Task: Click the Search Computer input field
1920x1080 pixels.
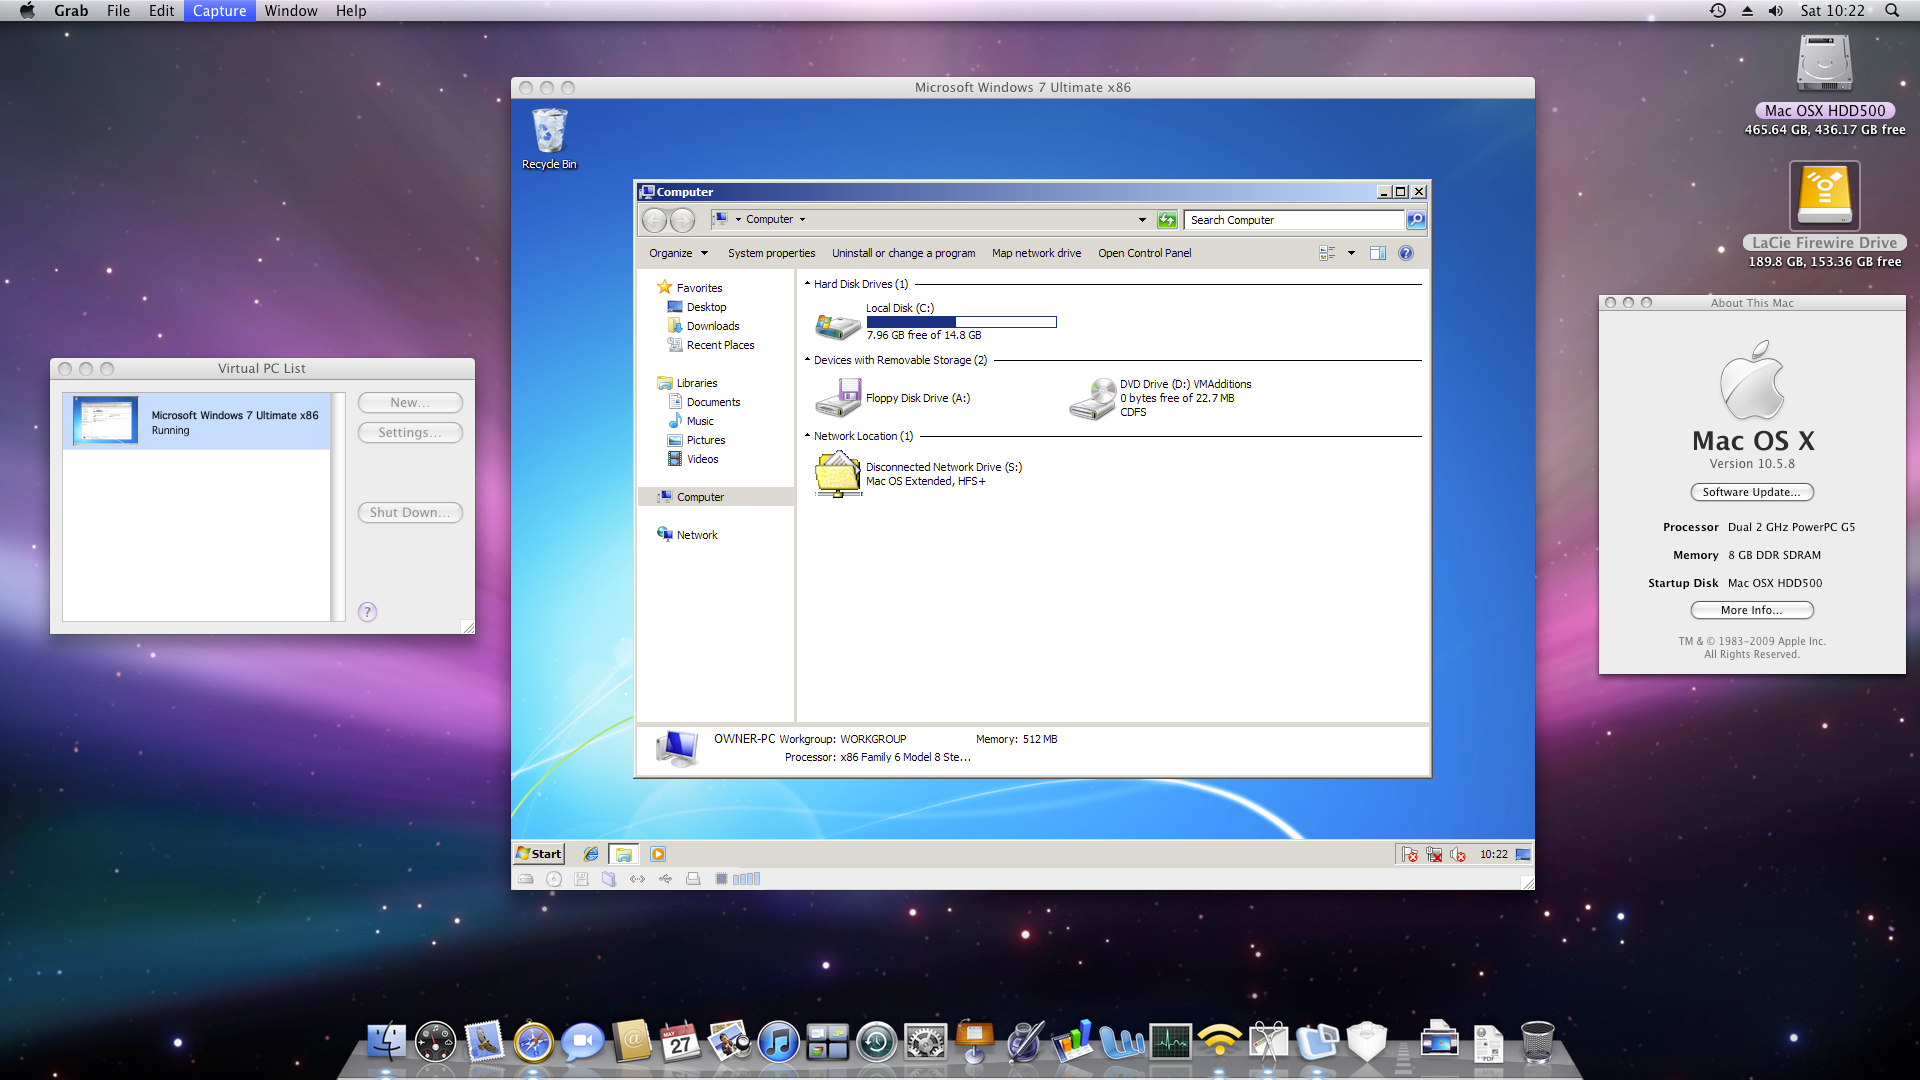Action: pyautogui.click(x=1292, y=220)
